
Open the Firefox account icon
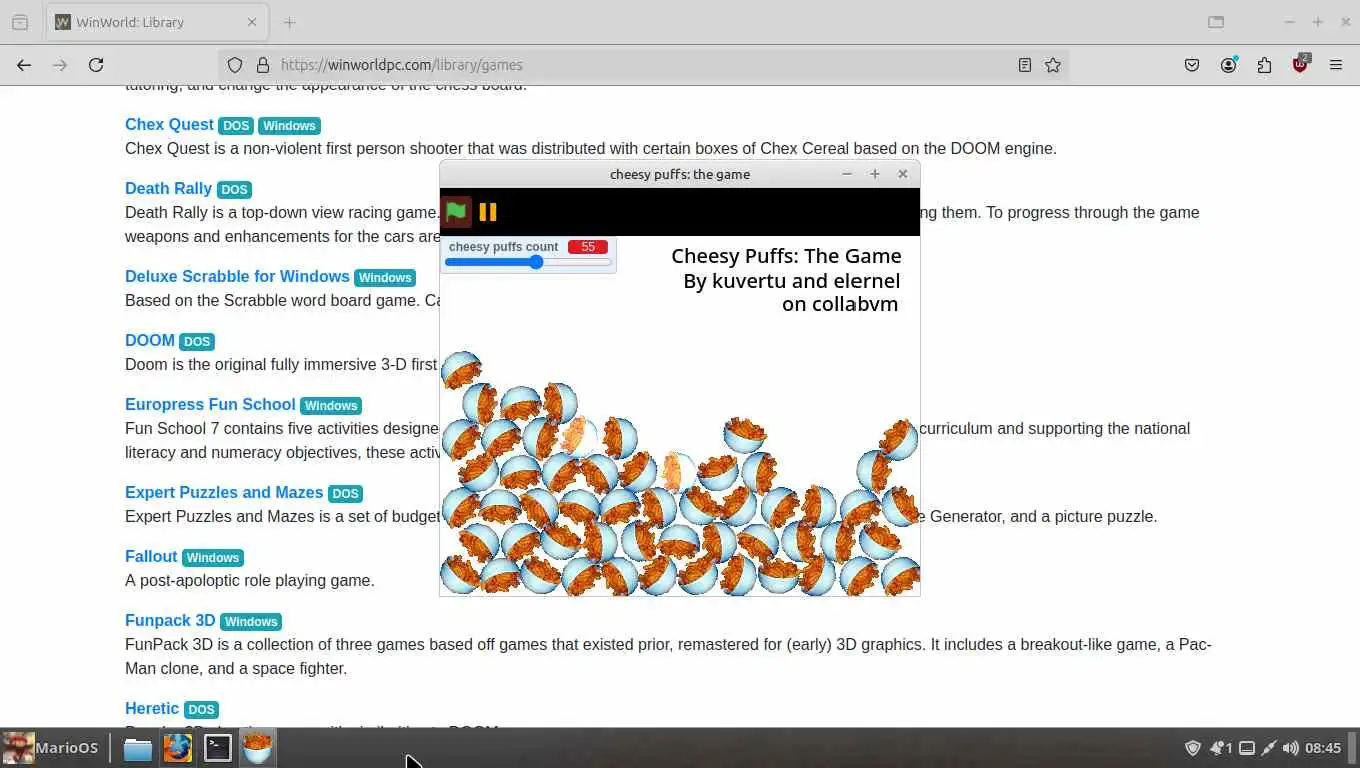point(1228,65)
